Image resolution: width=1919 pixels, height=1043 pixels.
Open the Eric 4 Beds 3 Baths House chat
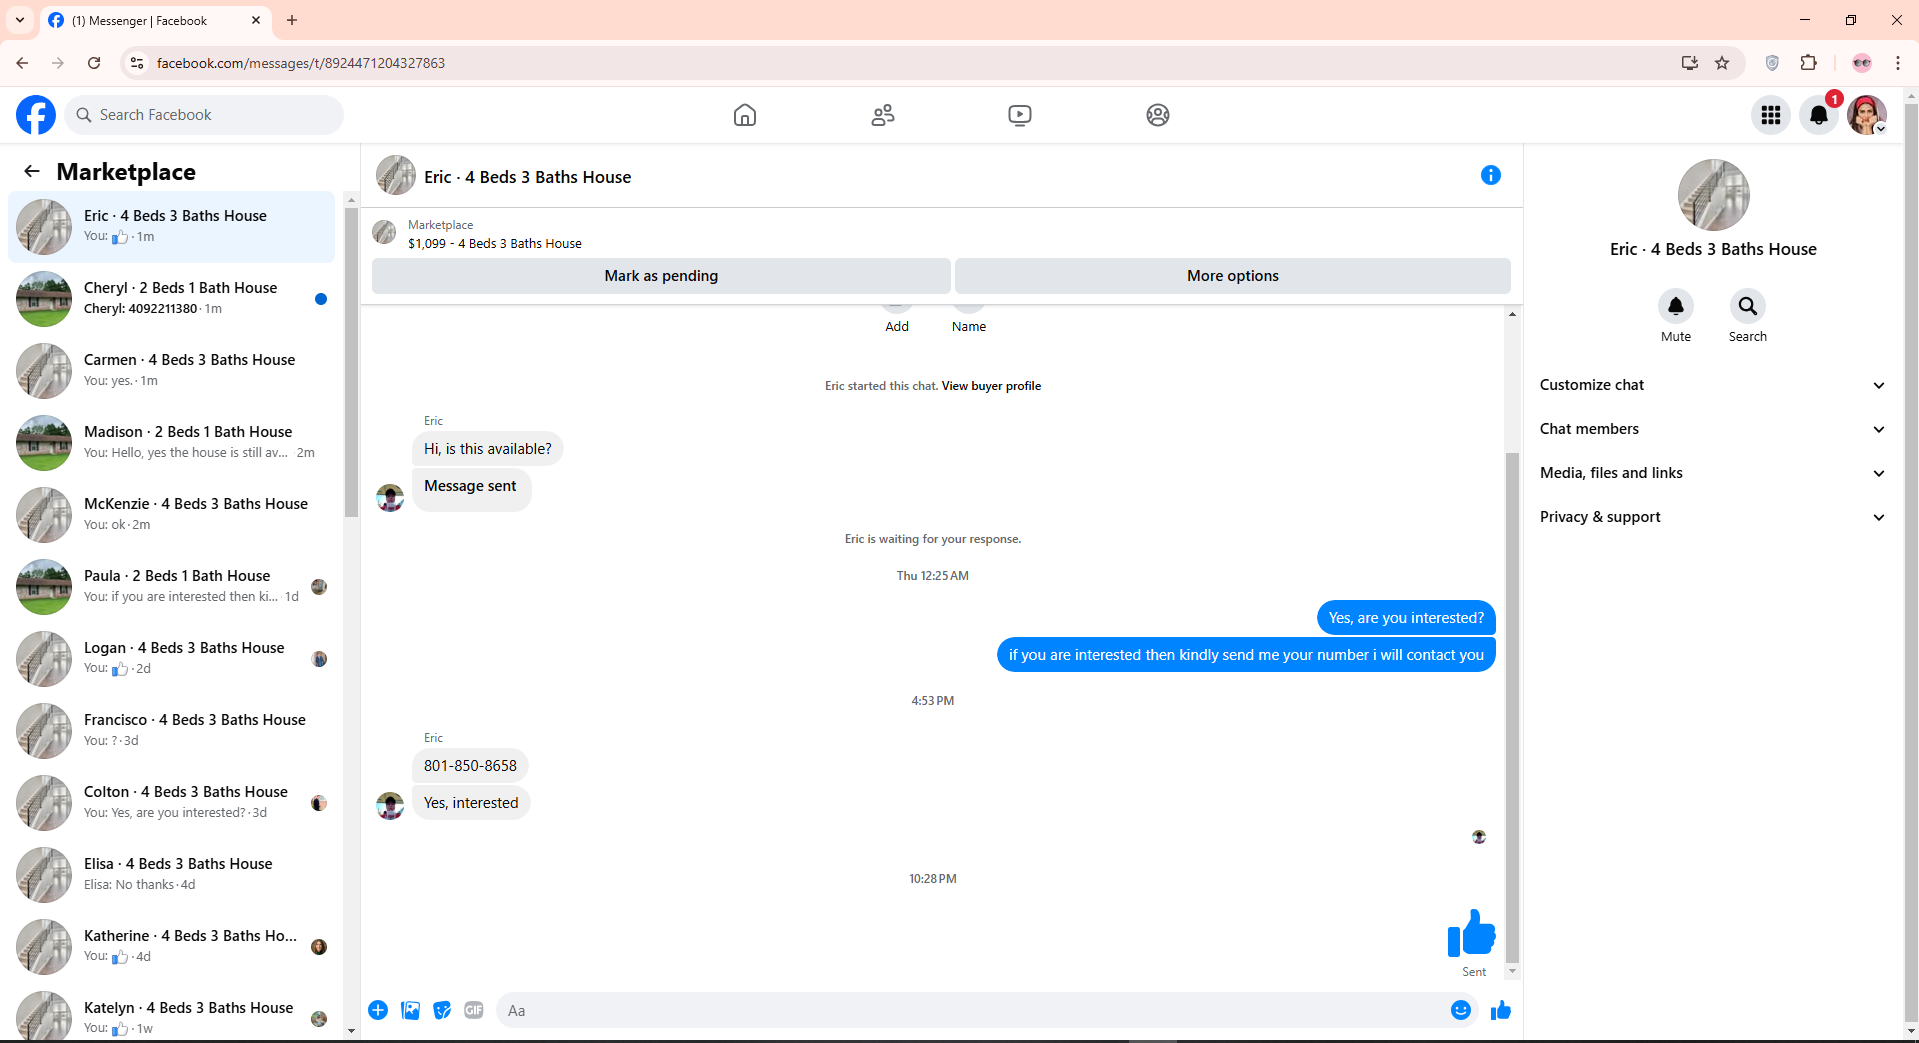pyautogui.click(x=172, y=227)
